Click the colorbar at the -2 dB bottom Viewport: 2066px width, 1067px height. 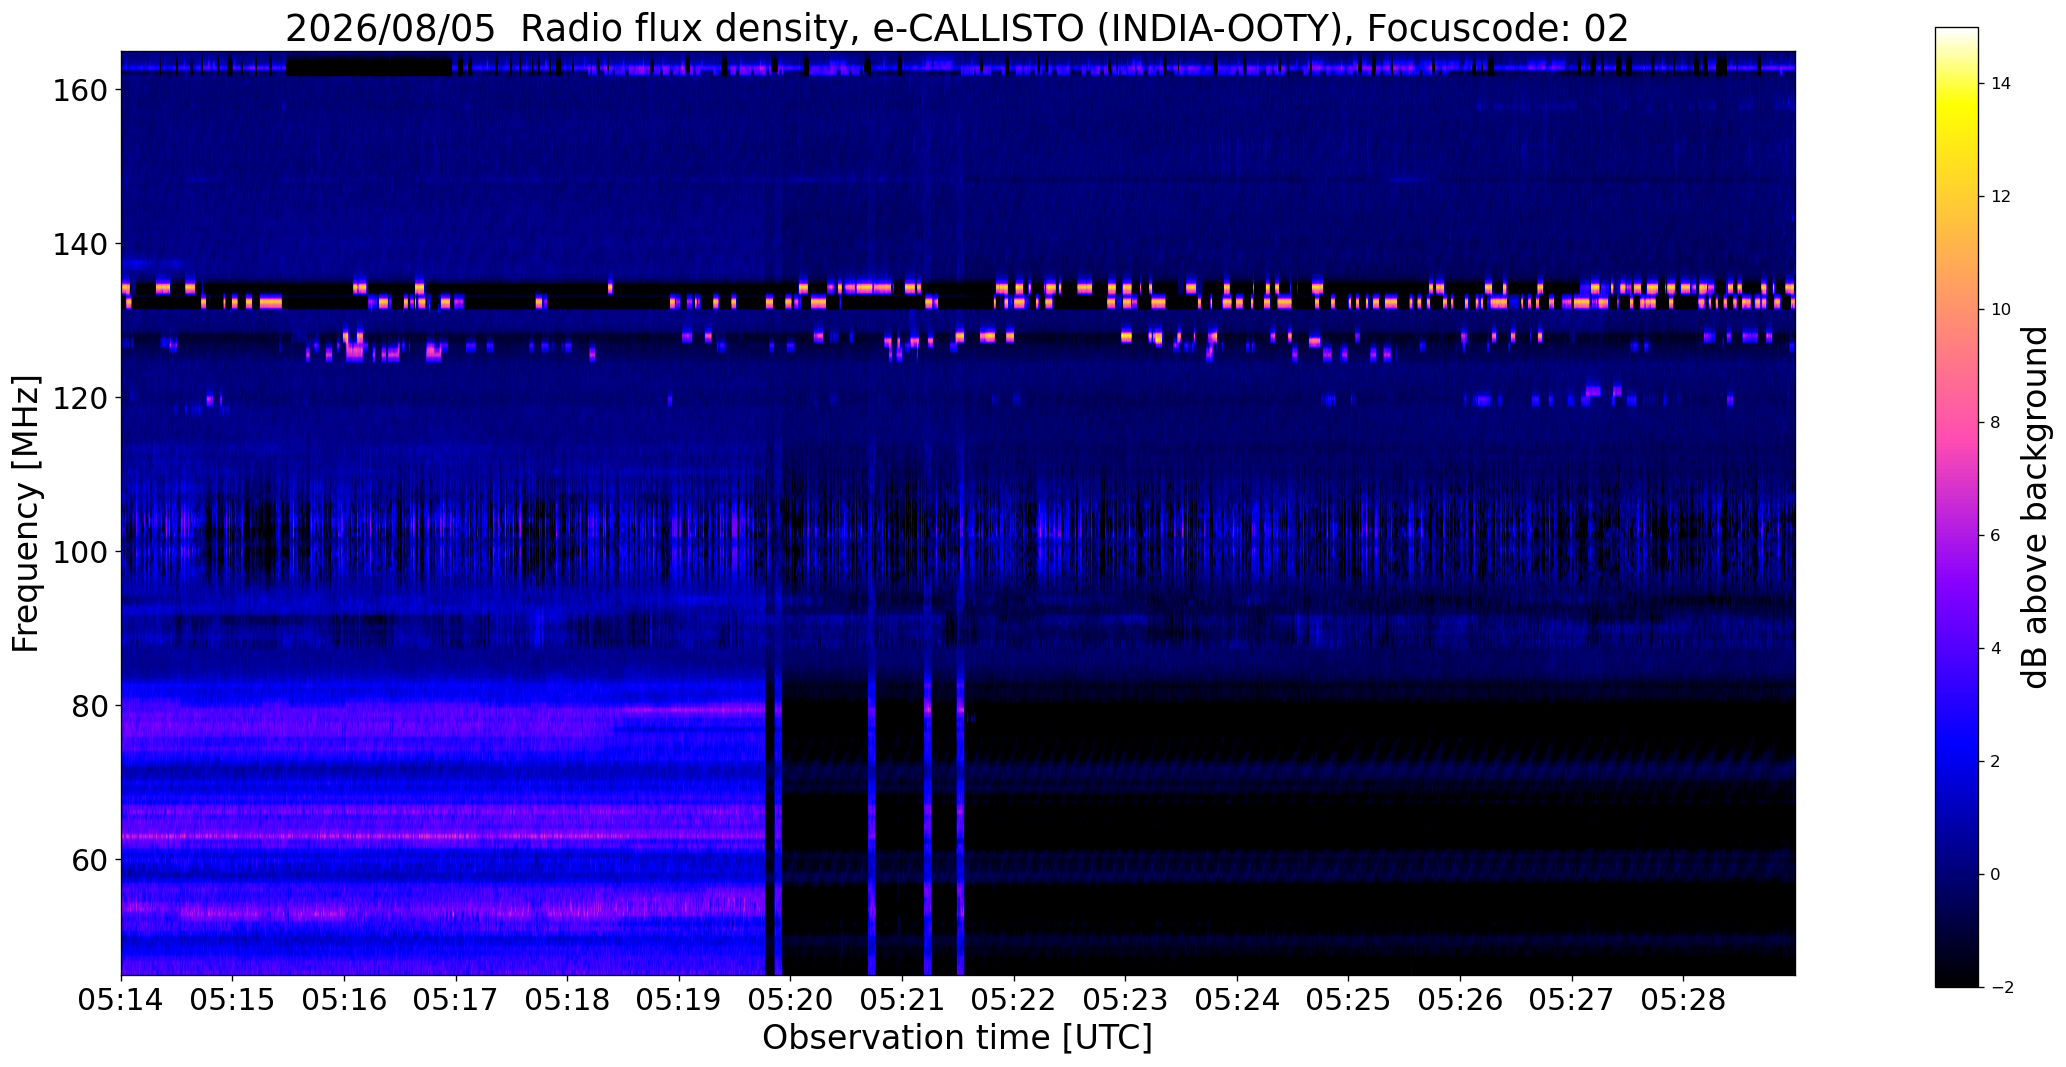click(x=1956, y=982)
